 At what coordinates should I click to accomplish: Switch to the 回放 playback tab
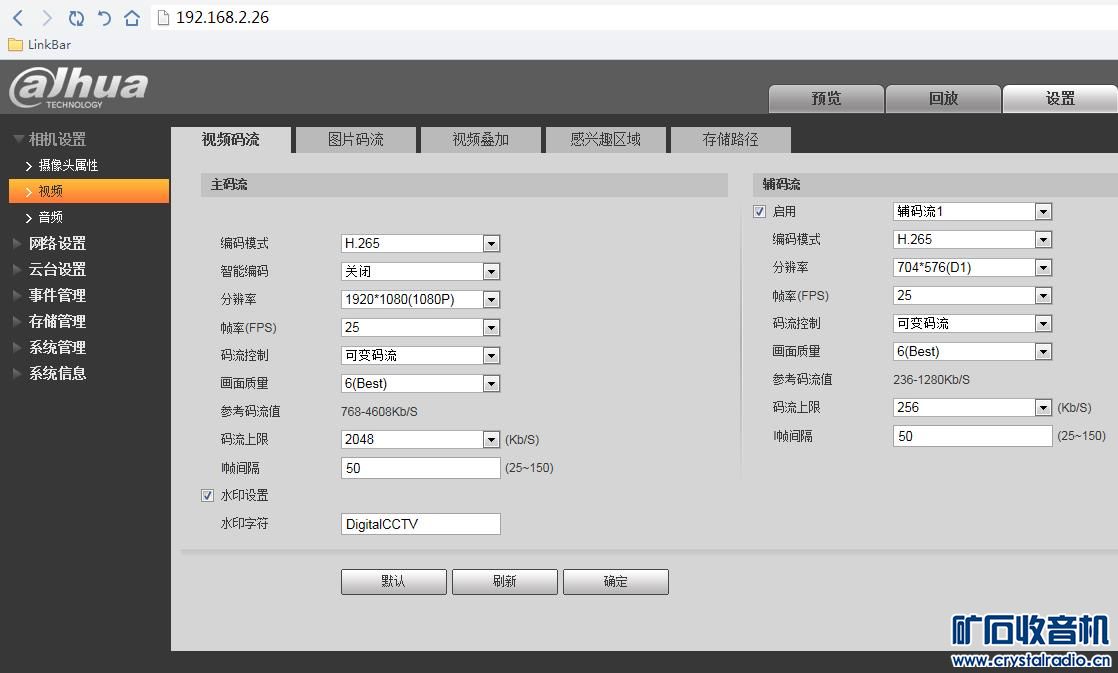click(943, 98)
